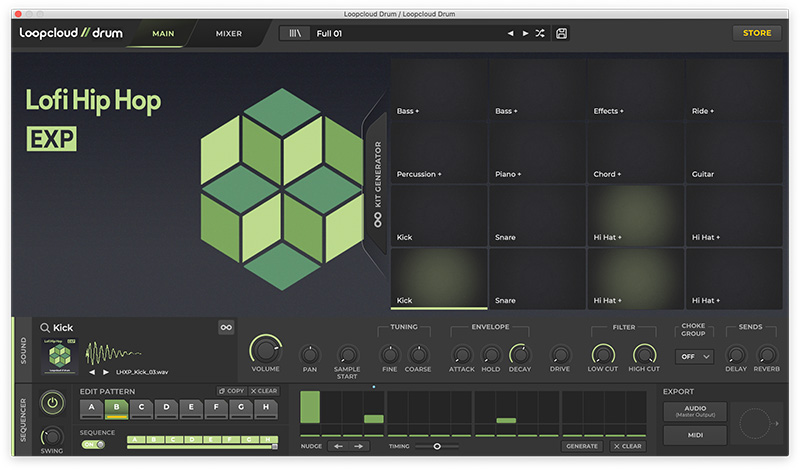Click the sequence length bar handle
Image resolution: width=800 pixels, height=470 pixels.
tap(275, 447)
